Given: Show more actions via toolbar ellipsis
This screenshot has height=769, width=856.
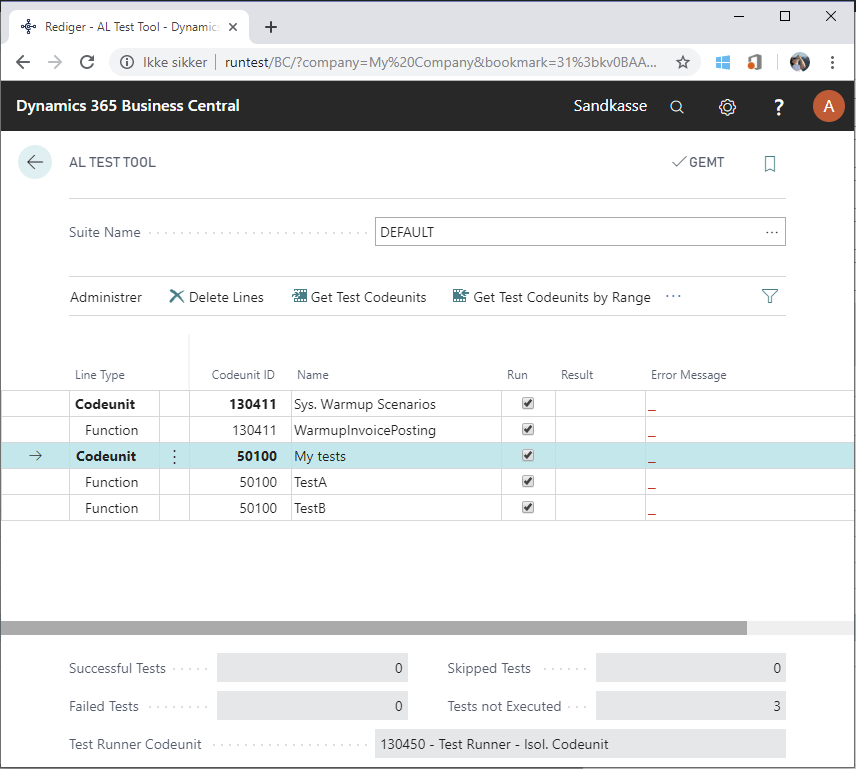Looking at the screenshot, I should coord(673,296).
